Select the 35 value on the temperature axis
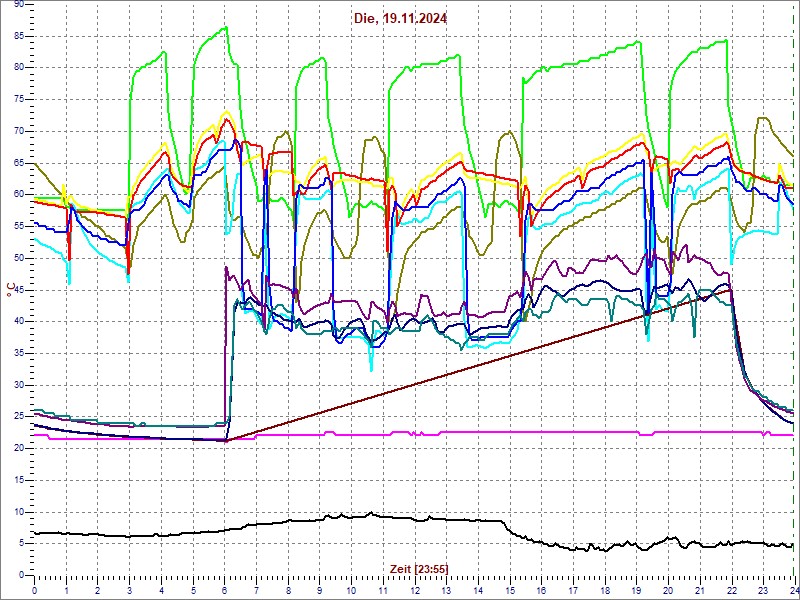The height and width of the screenshot is (600, 800). coord(18,353)
